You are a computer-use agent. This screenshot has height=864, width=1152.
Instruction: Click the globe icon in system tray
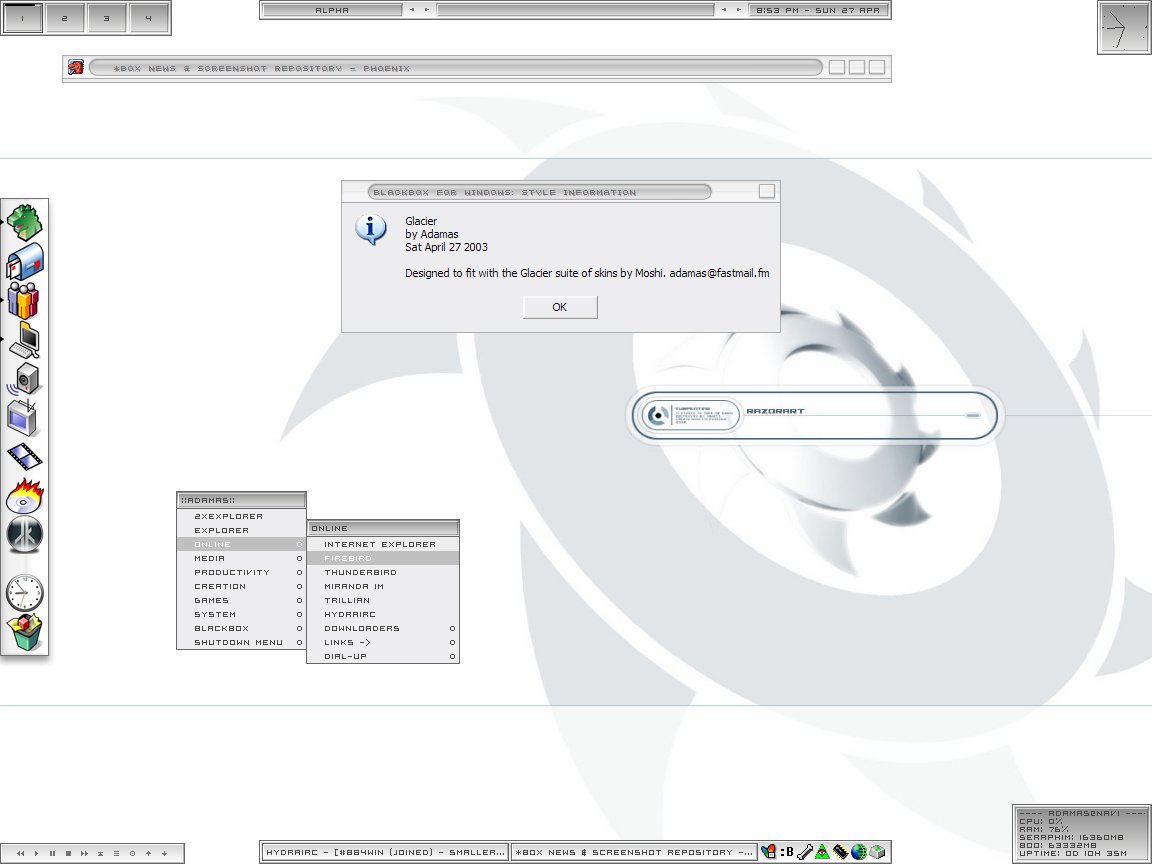[x=859, y=852]
